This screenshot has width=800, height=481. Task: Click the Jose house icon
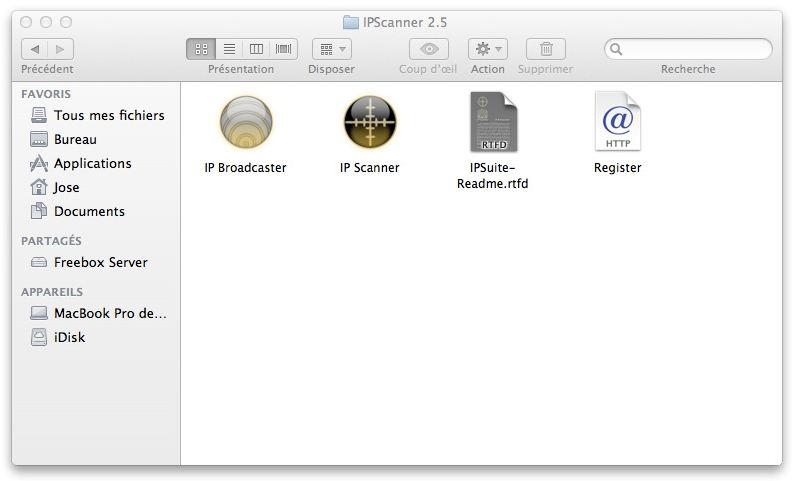point(39,187)
